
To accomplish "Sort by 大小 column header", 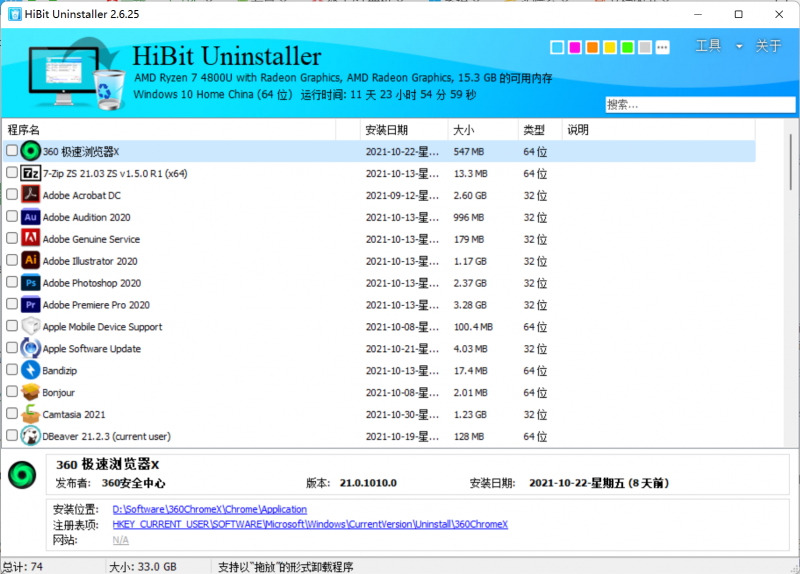I will click(x=483, y=130).
